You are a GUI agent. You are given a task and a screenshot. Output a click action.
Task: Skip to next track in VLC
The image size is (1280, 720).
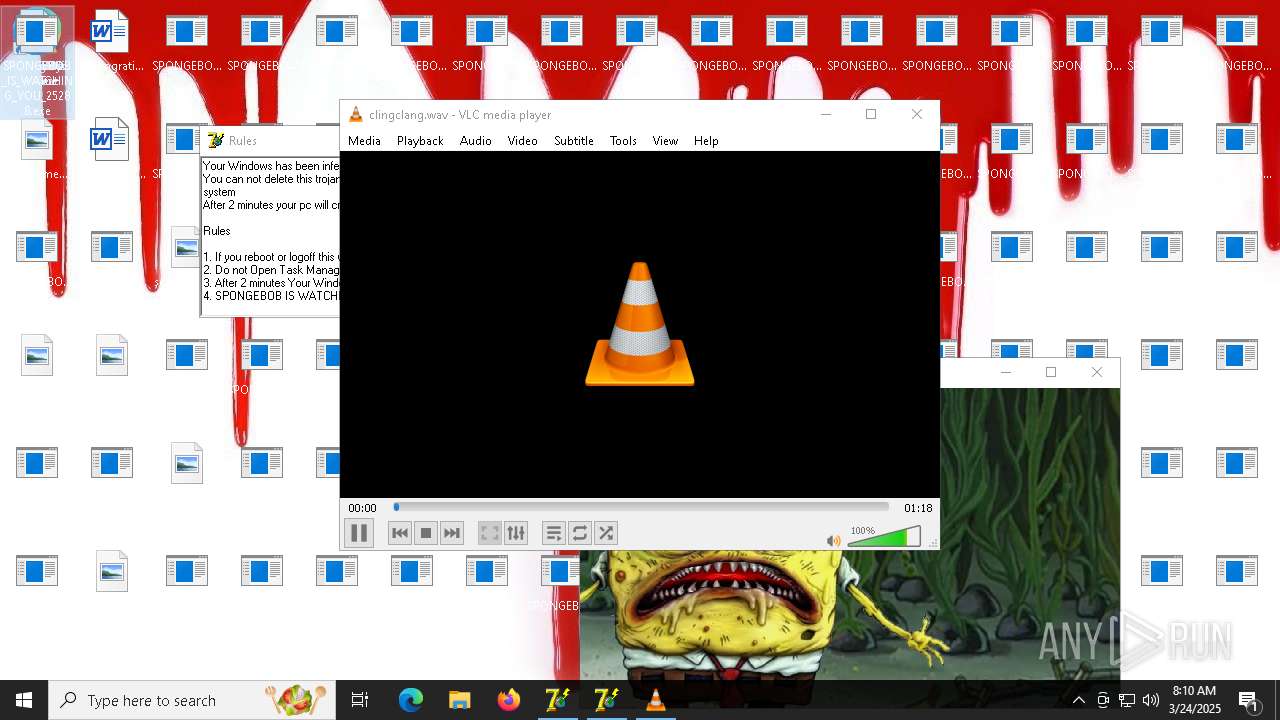coord(452,533)
